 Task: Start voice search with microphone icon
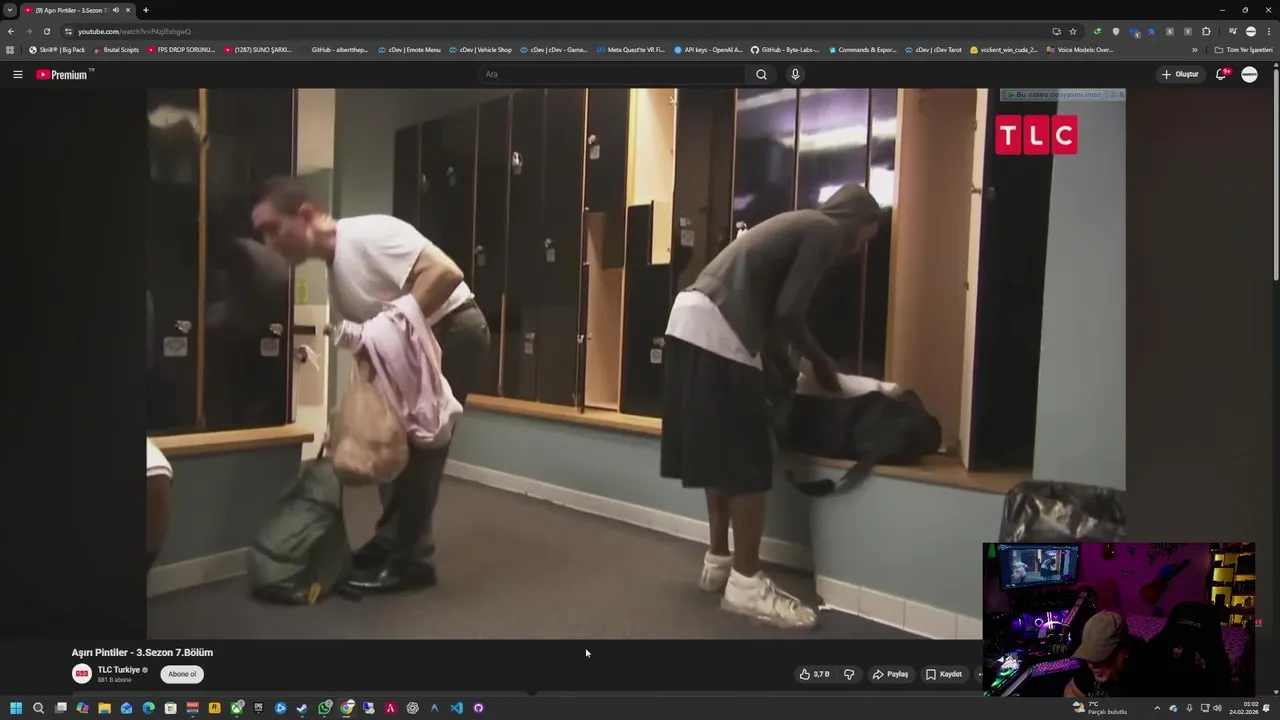pyautogui.click(x=795, y=74)
